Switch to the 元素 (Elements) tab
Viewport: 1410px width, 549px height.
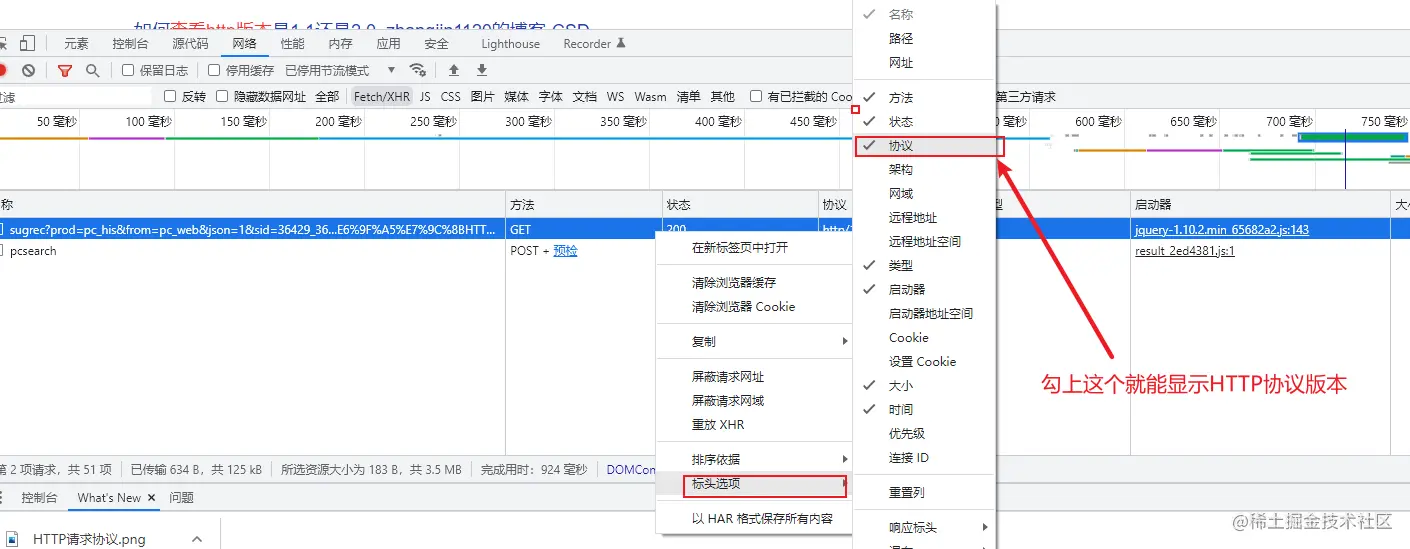coord(76,43)
